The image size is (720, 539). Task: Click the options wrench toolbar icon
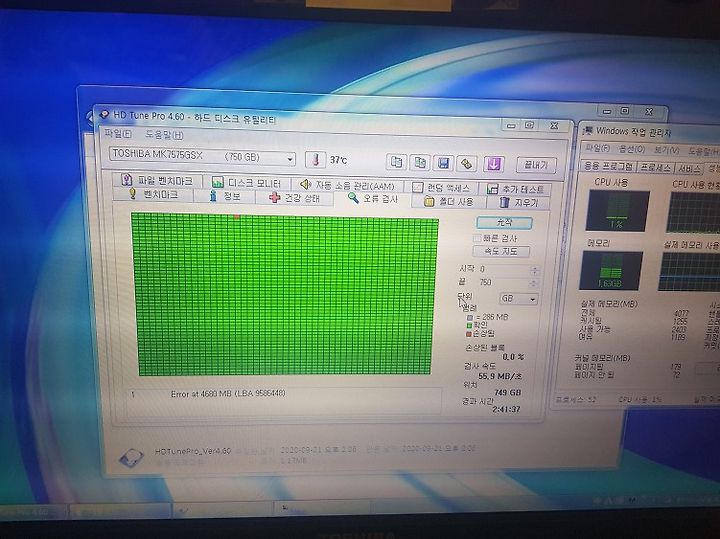pyautogui.click(x=467, y=163)
